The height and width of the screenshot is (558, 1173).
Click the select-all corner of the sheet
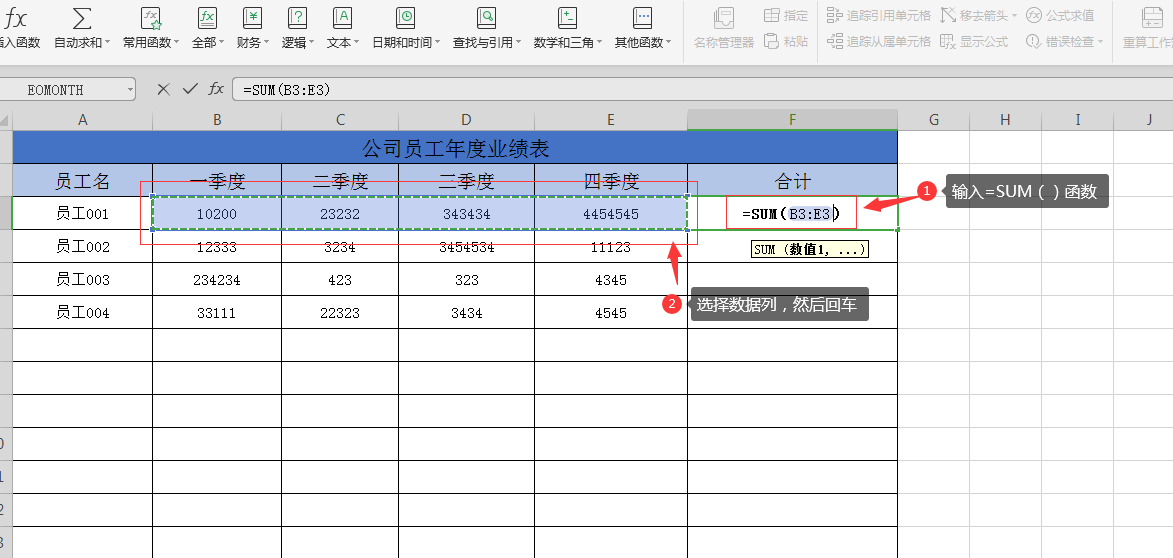(x=5, y=120)
